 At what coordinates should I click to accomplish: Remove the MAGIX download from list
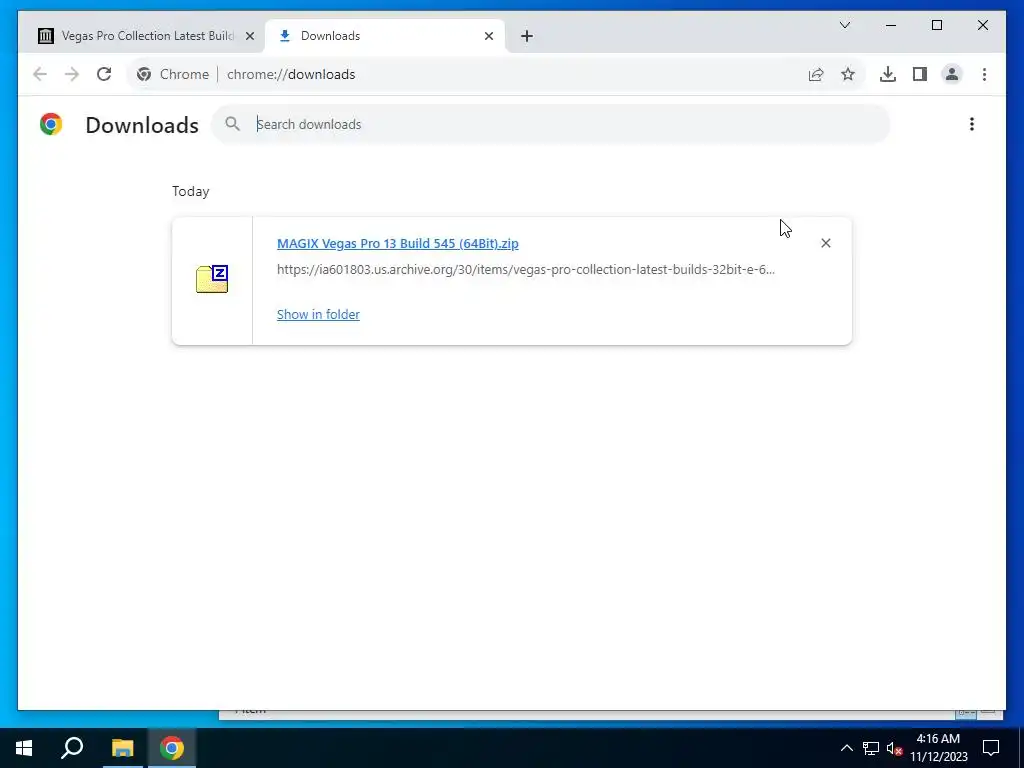(x=825, y=243)
